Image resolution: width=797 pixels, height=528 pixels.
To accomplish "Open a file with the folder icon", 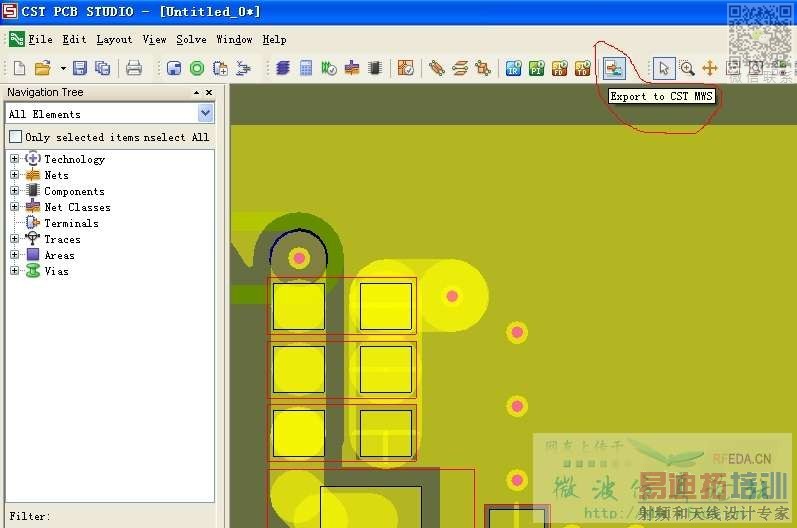I will [x=43, y=68].
